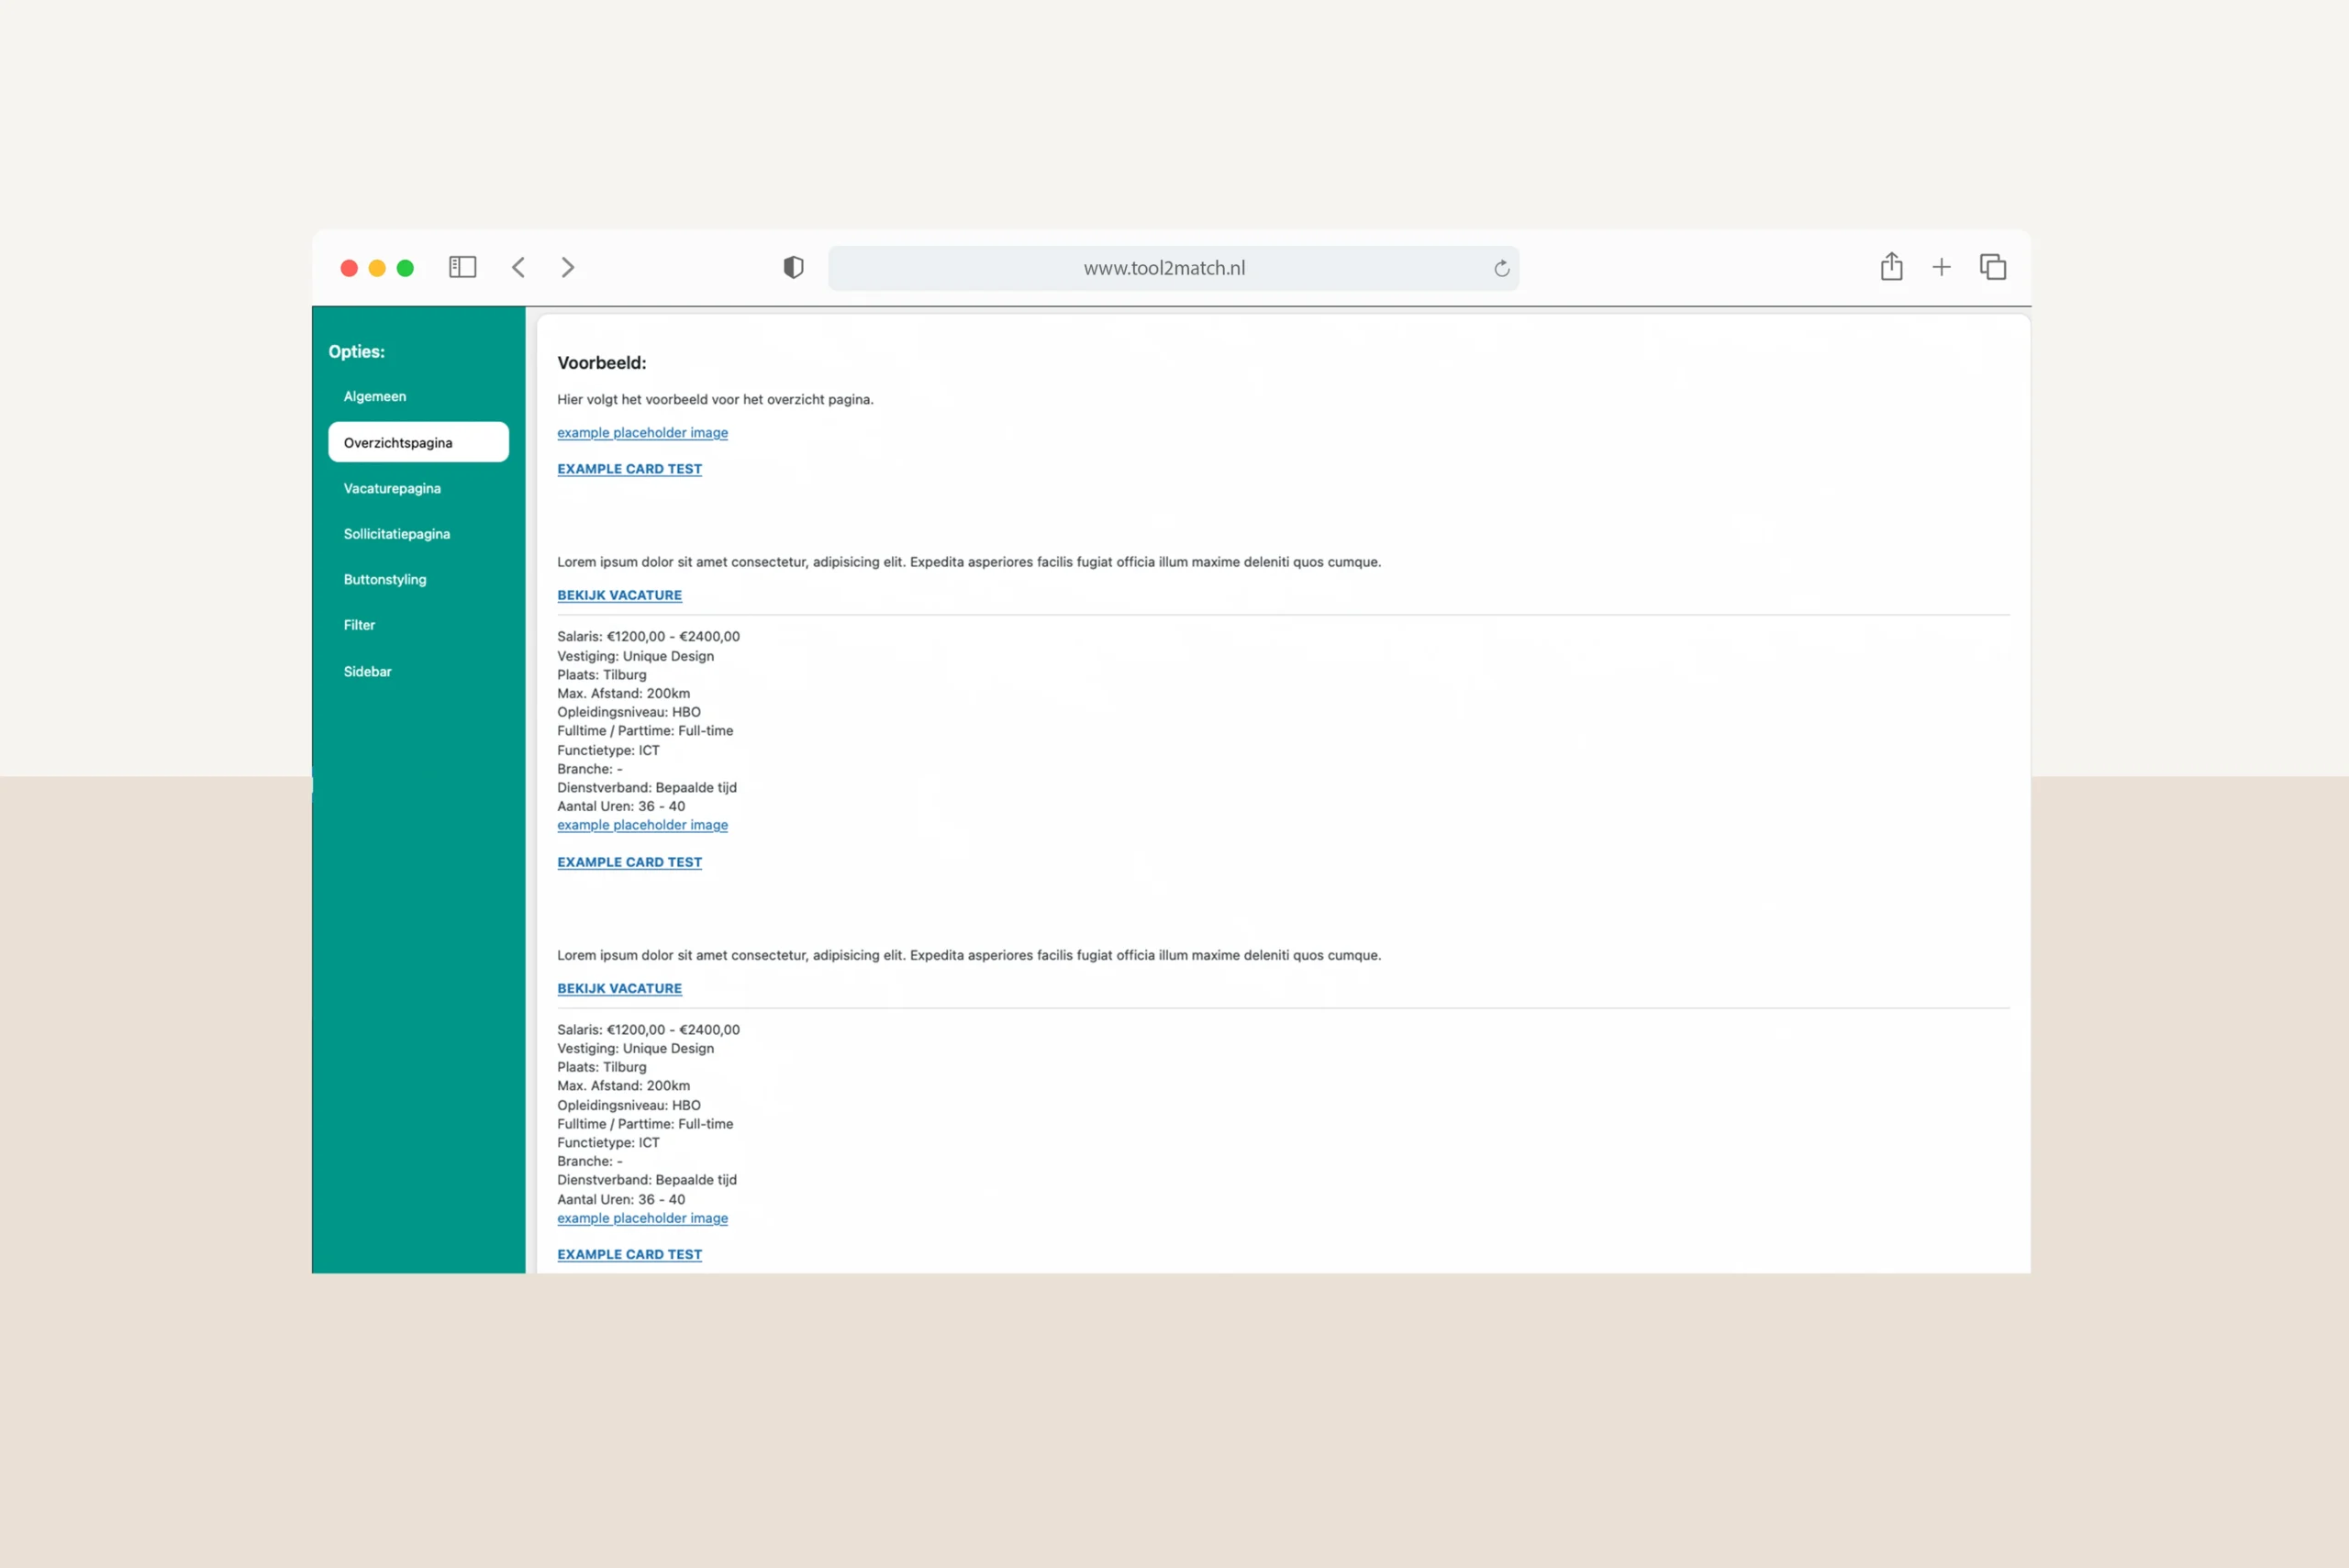This screenshot has height=1568, width=2349.
Task: Toggle the browser sidebar panel icon
Action: (462, 267)
